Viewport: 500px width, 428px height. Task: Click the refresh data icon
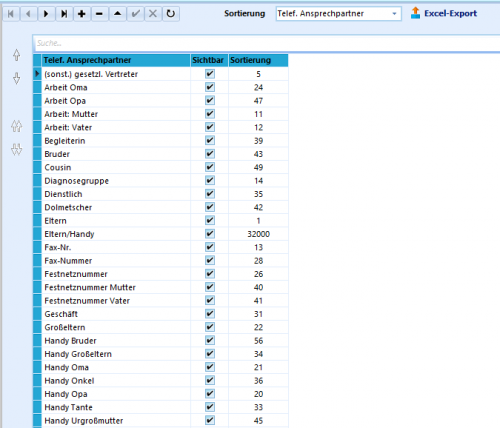pos(171,14)
